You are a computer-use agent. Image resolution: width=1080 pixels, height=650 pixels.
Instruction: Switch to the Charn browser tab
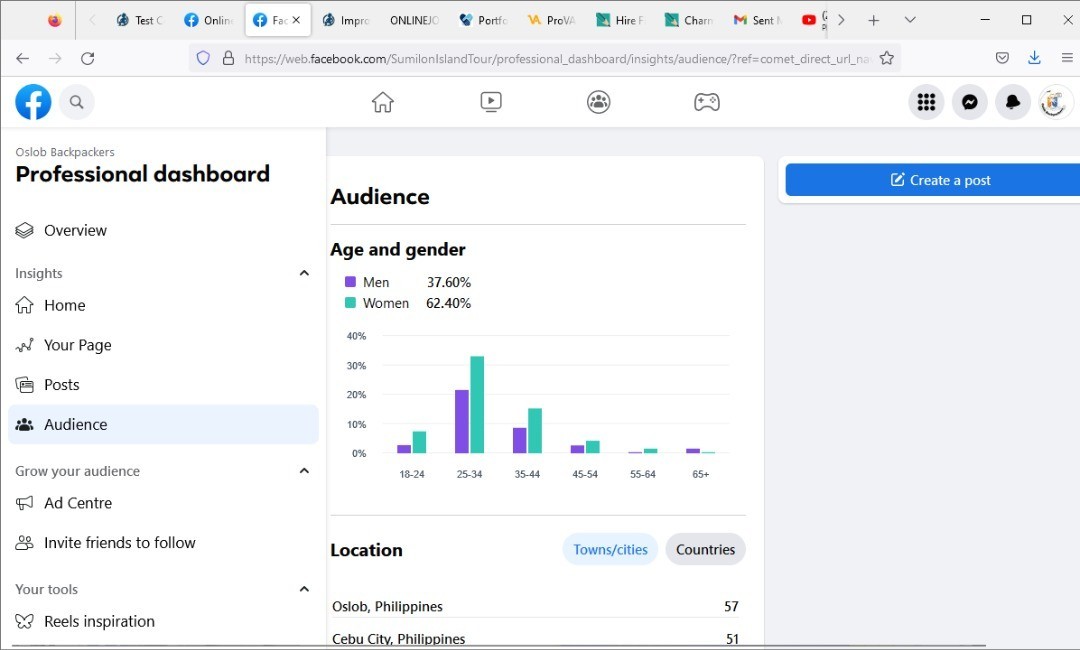[x=689, y=20]
